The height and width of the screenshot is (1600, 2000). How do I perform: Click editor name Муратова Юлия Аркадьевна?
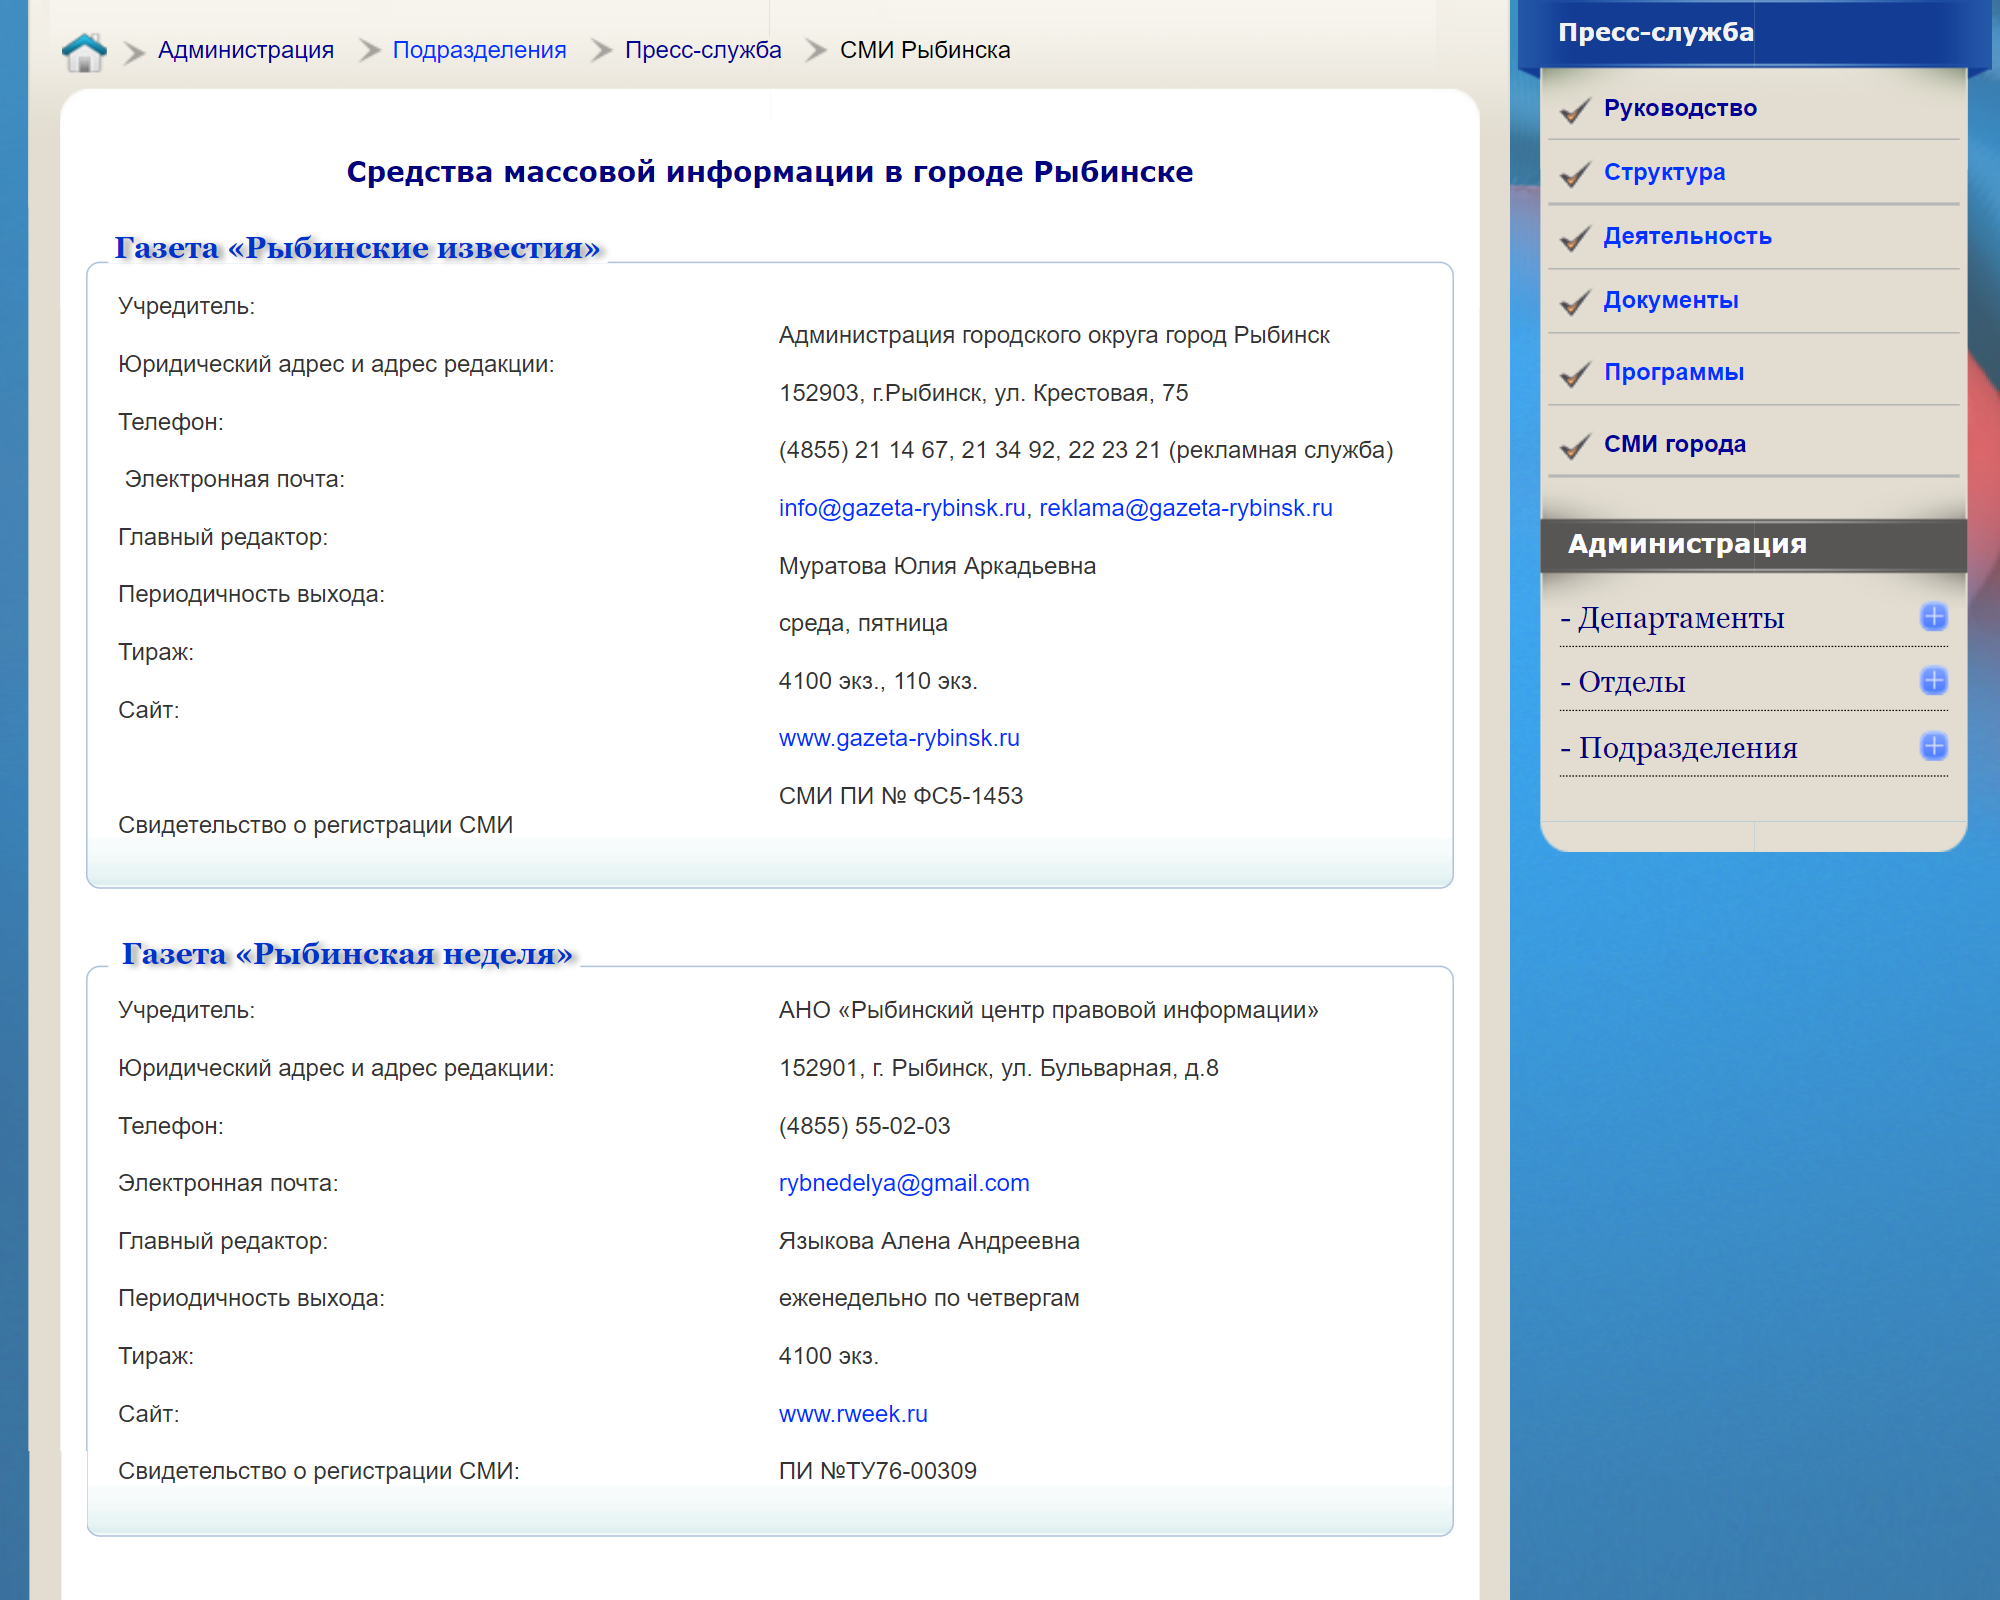pyautogui.click(x=937, y=566)
